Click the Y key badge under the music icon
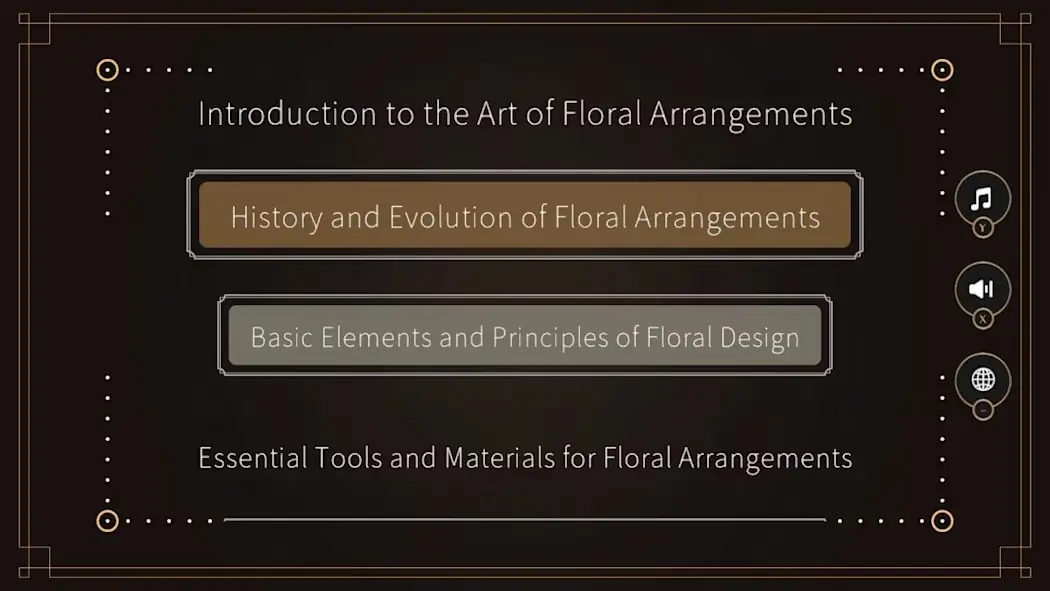Viewport: 1050px width, 591px height. (x=983, y=228)
